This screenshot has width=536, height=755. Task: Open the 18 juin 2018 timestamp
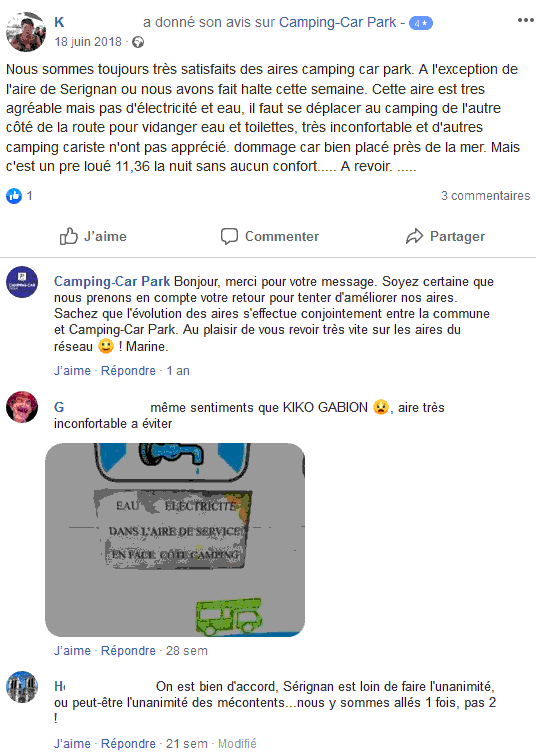[88, 42]
